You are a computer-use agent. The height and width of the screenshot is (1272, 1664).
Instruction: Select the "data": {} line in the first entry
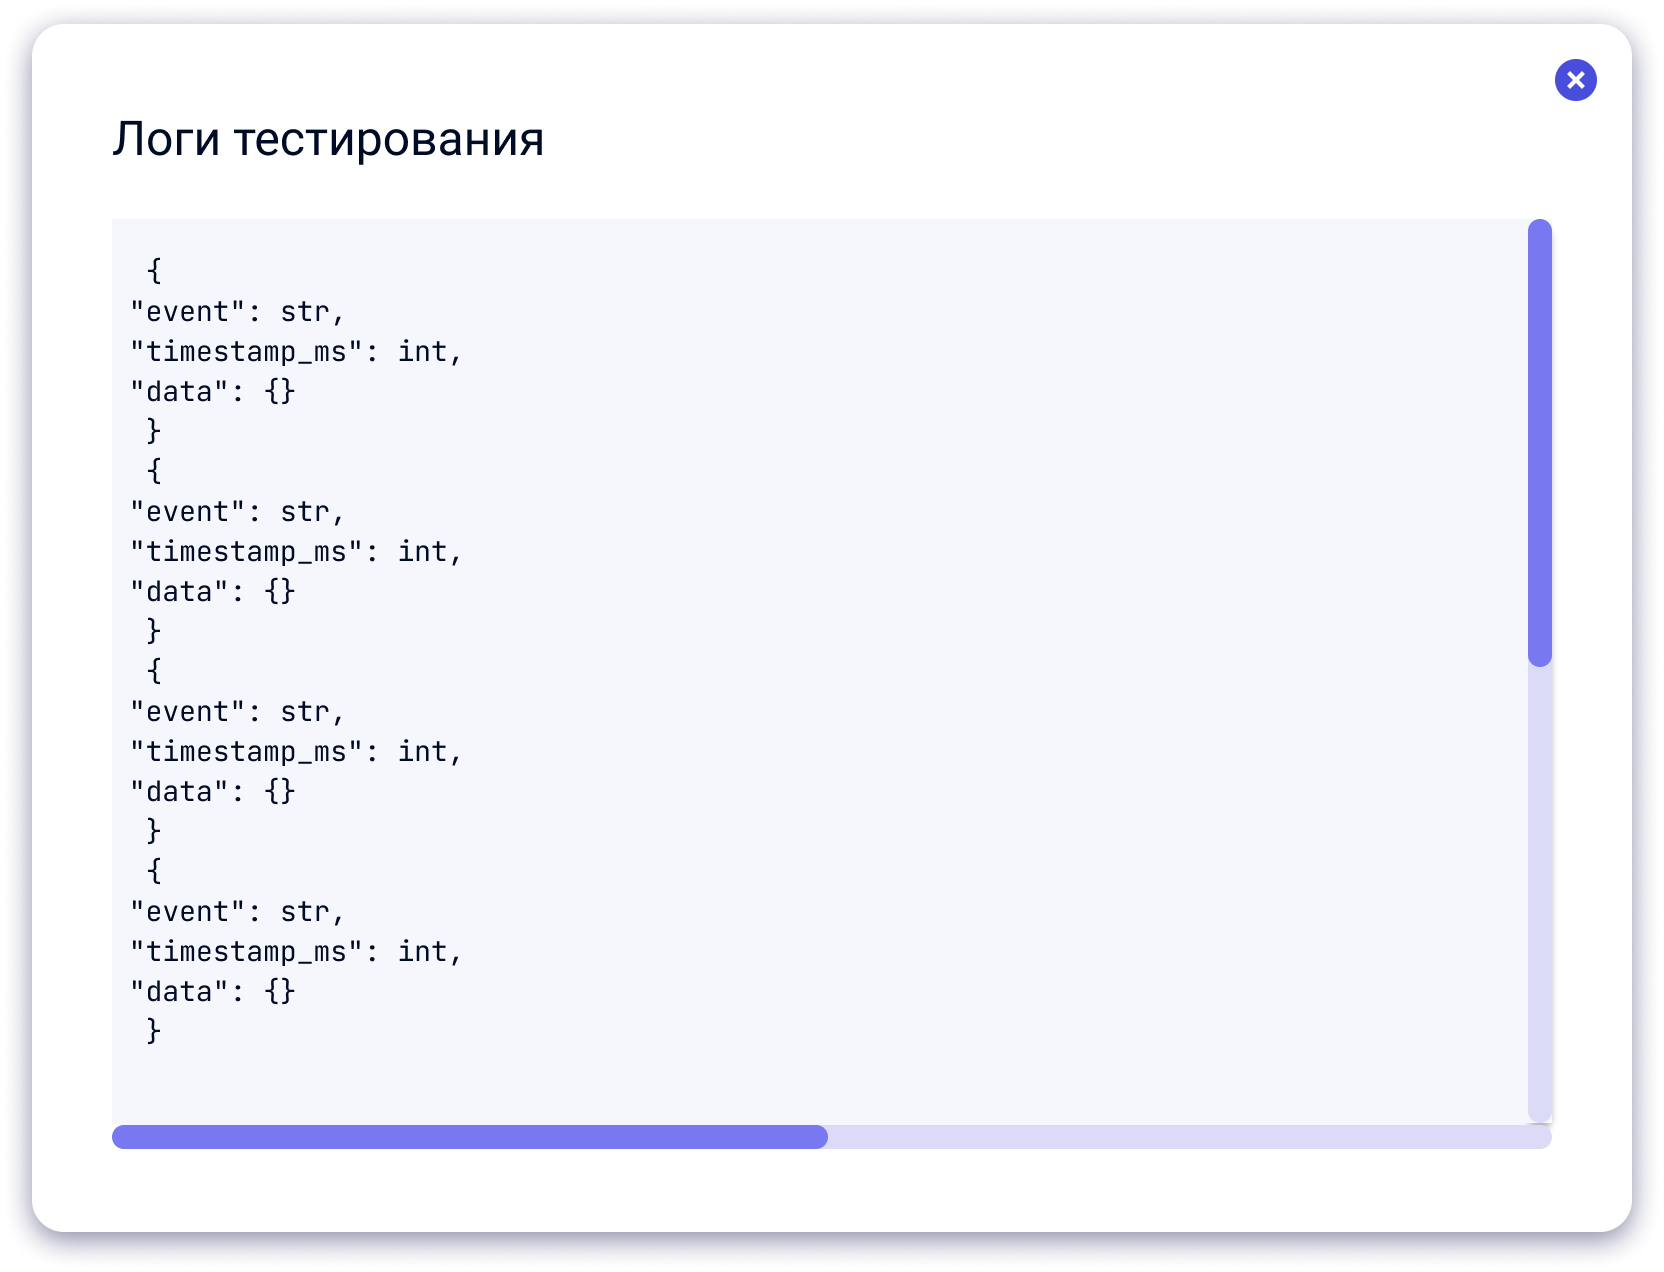click(x=213, y=392)
